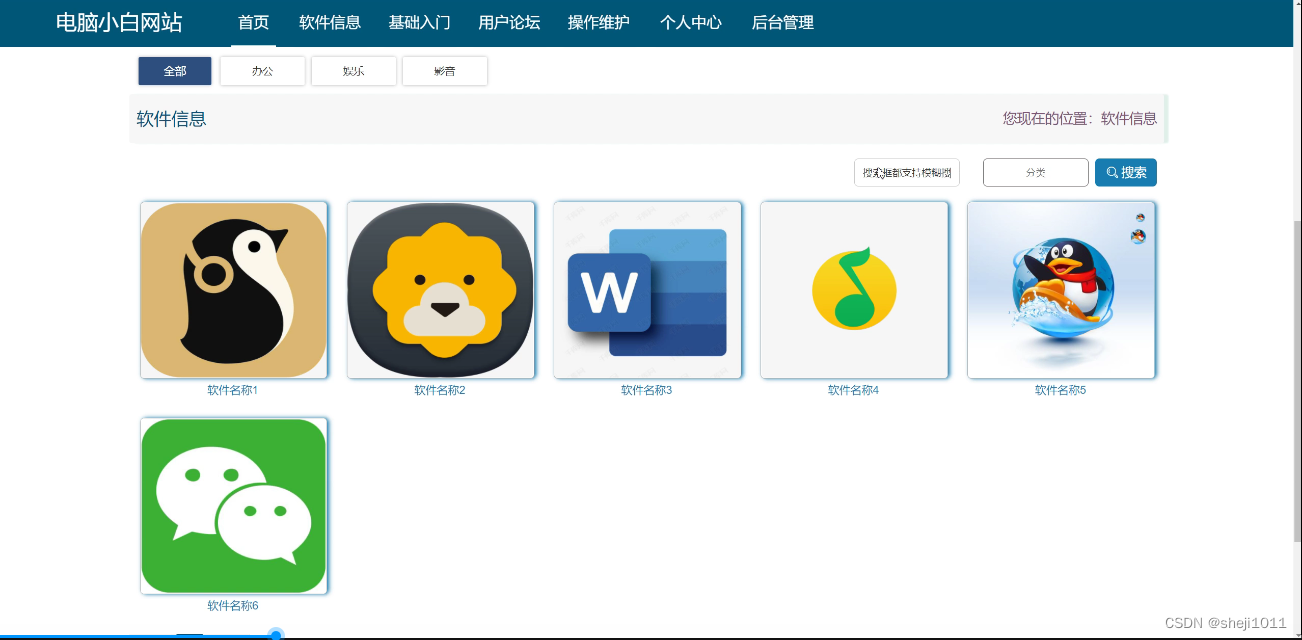Focus the software name search field

click(x=907, y=173)
